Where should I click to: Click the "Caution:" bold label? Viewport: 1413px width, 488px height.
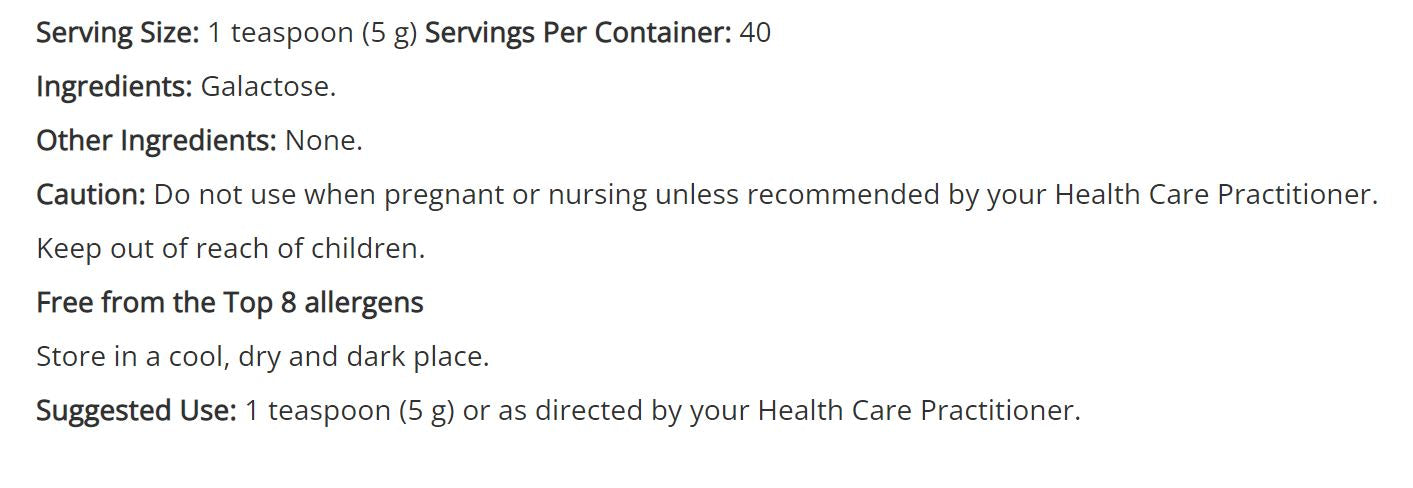coord(91,195)
